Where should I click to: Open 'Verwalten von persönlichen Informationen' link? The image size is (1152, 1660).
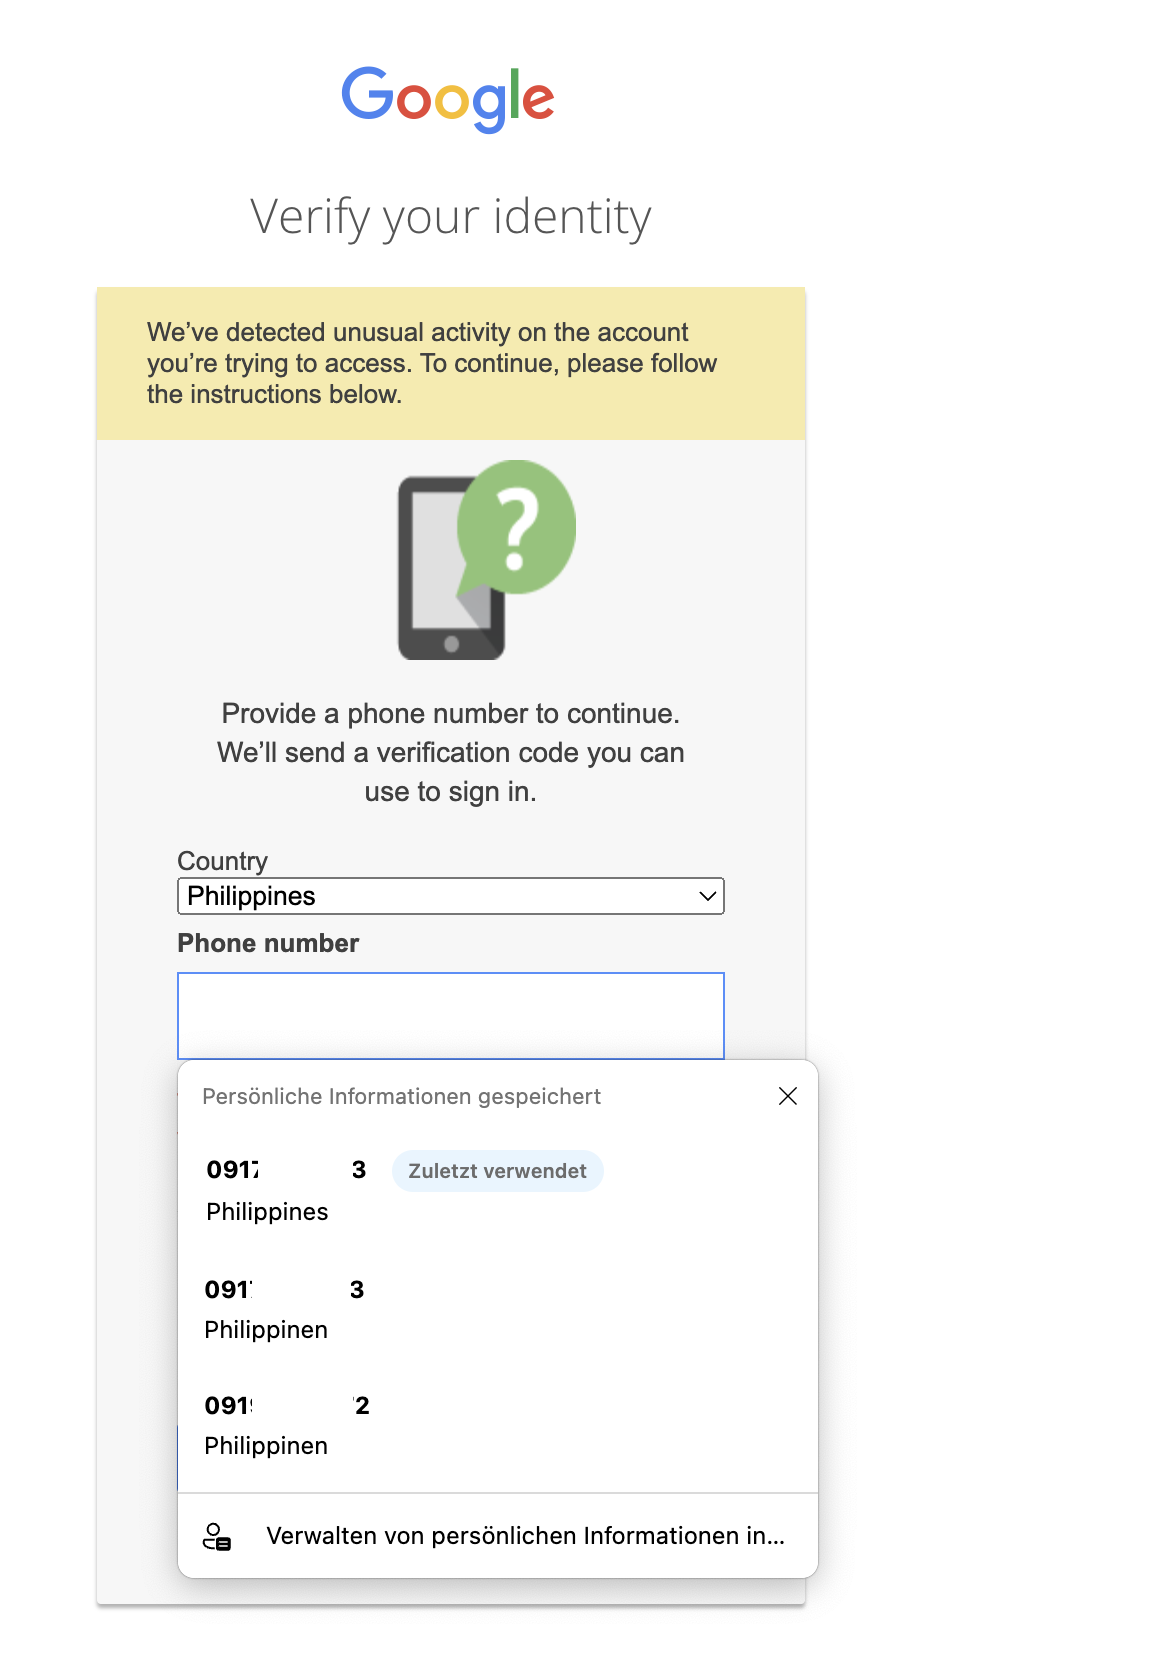(525, 1536)
